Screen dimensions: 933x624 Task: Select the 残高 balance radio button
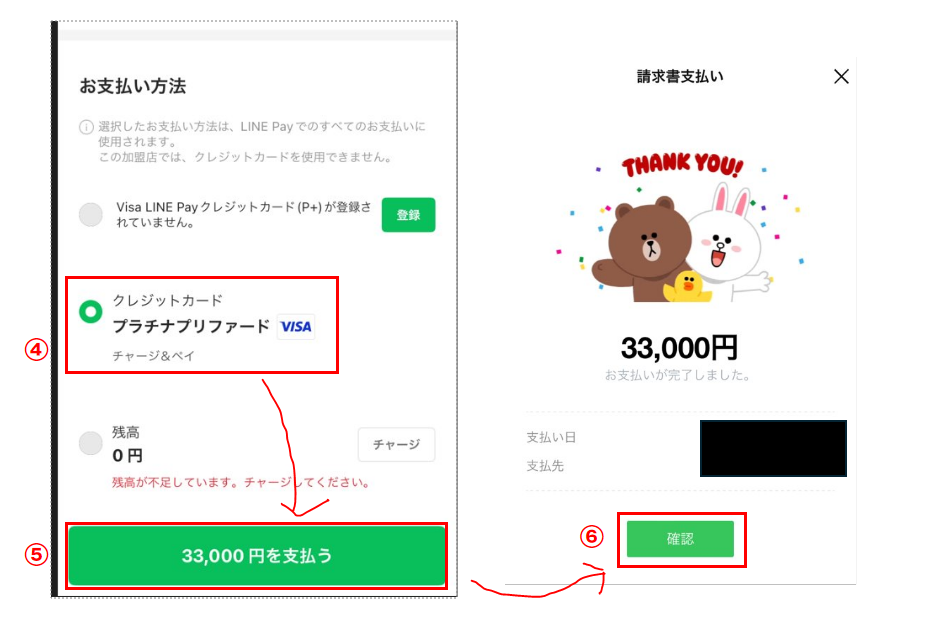[x=90, y=443]
